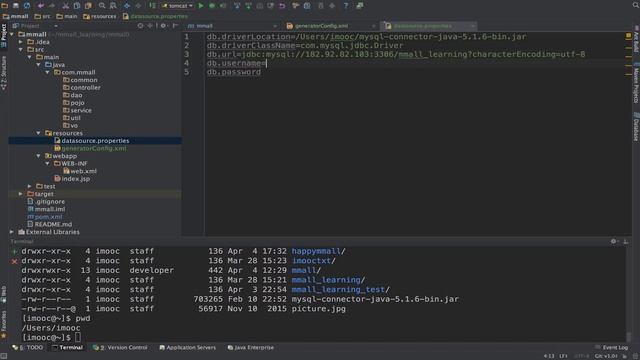Viewport: 640px width, 360px height.
Task: Open the Structure side panel tab
Action: (4, 73)
